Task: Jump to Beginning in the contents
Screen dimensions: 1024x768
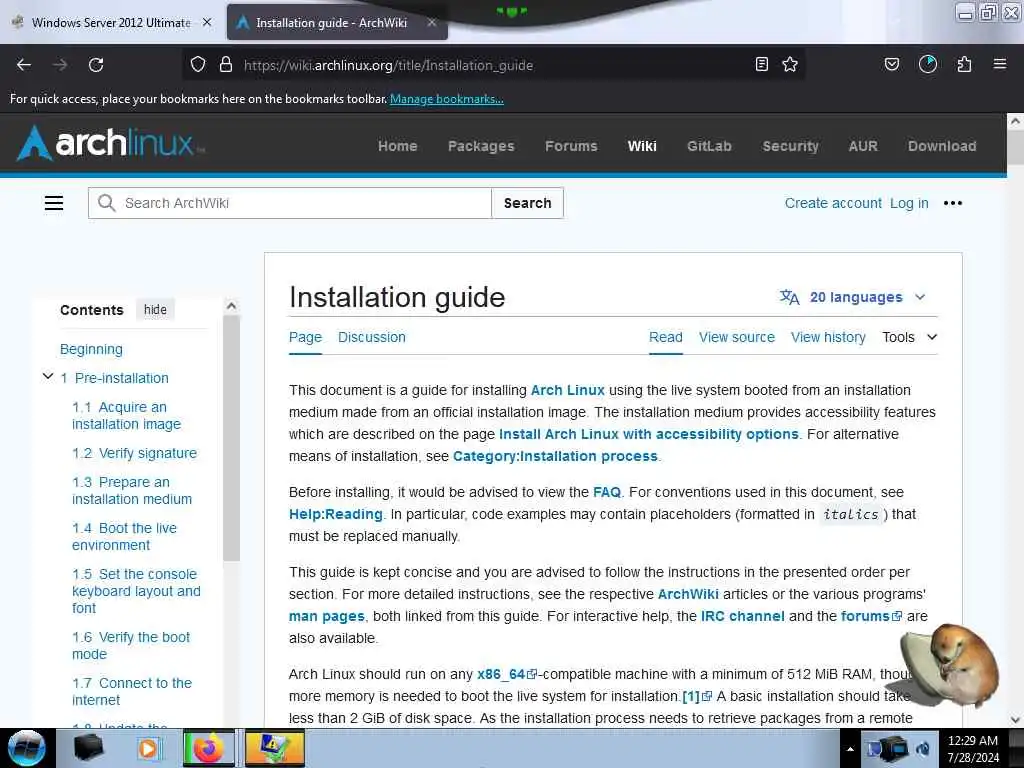Action: (x=91, y=349)
